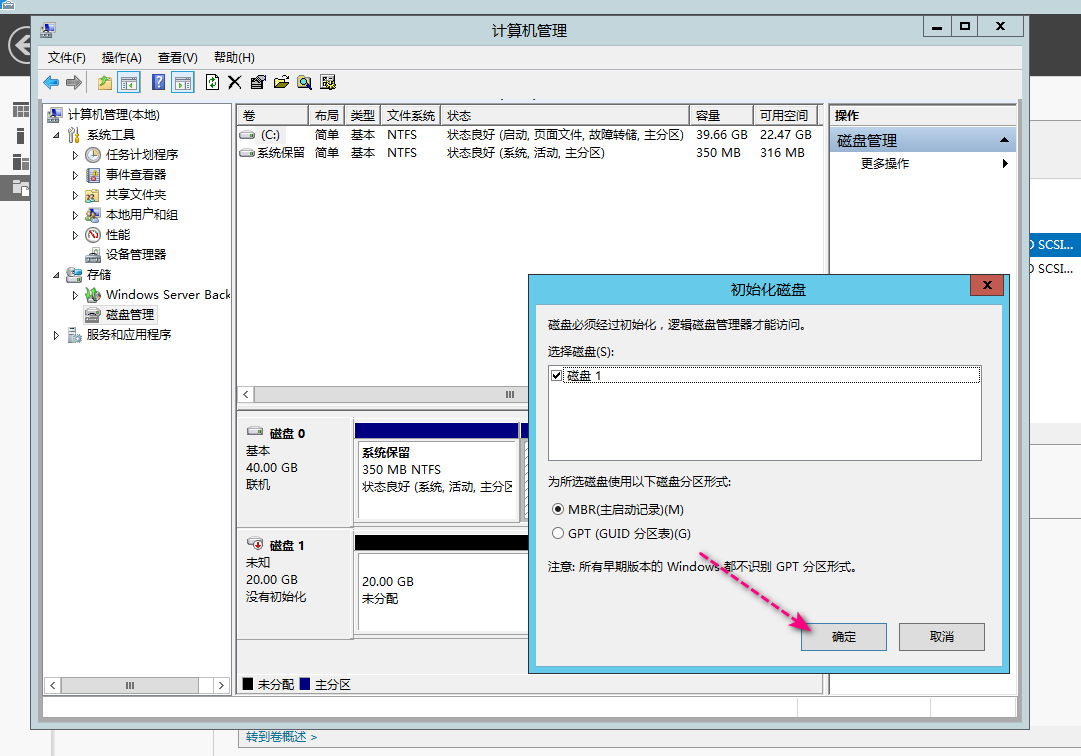The width and height of the screenshot is (1081, 756).
Task: Select 磁盘管理 in the tree
Action: click(x=130, y=315)
